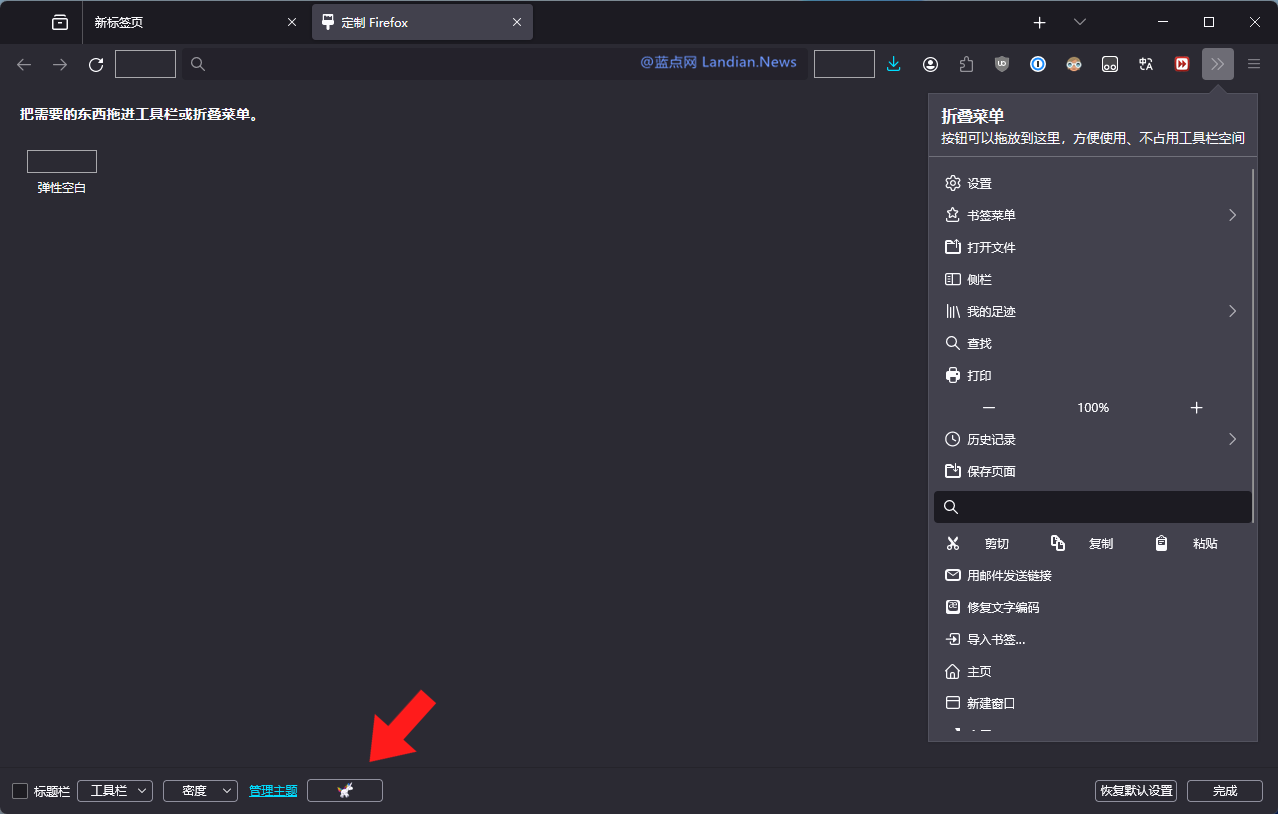Image resolution: width=1278 pixels, height=814 pixels.
Task: Click the uBlock shield icon in toolbar
Action: click(x=1002, y=64)
